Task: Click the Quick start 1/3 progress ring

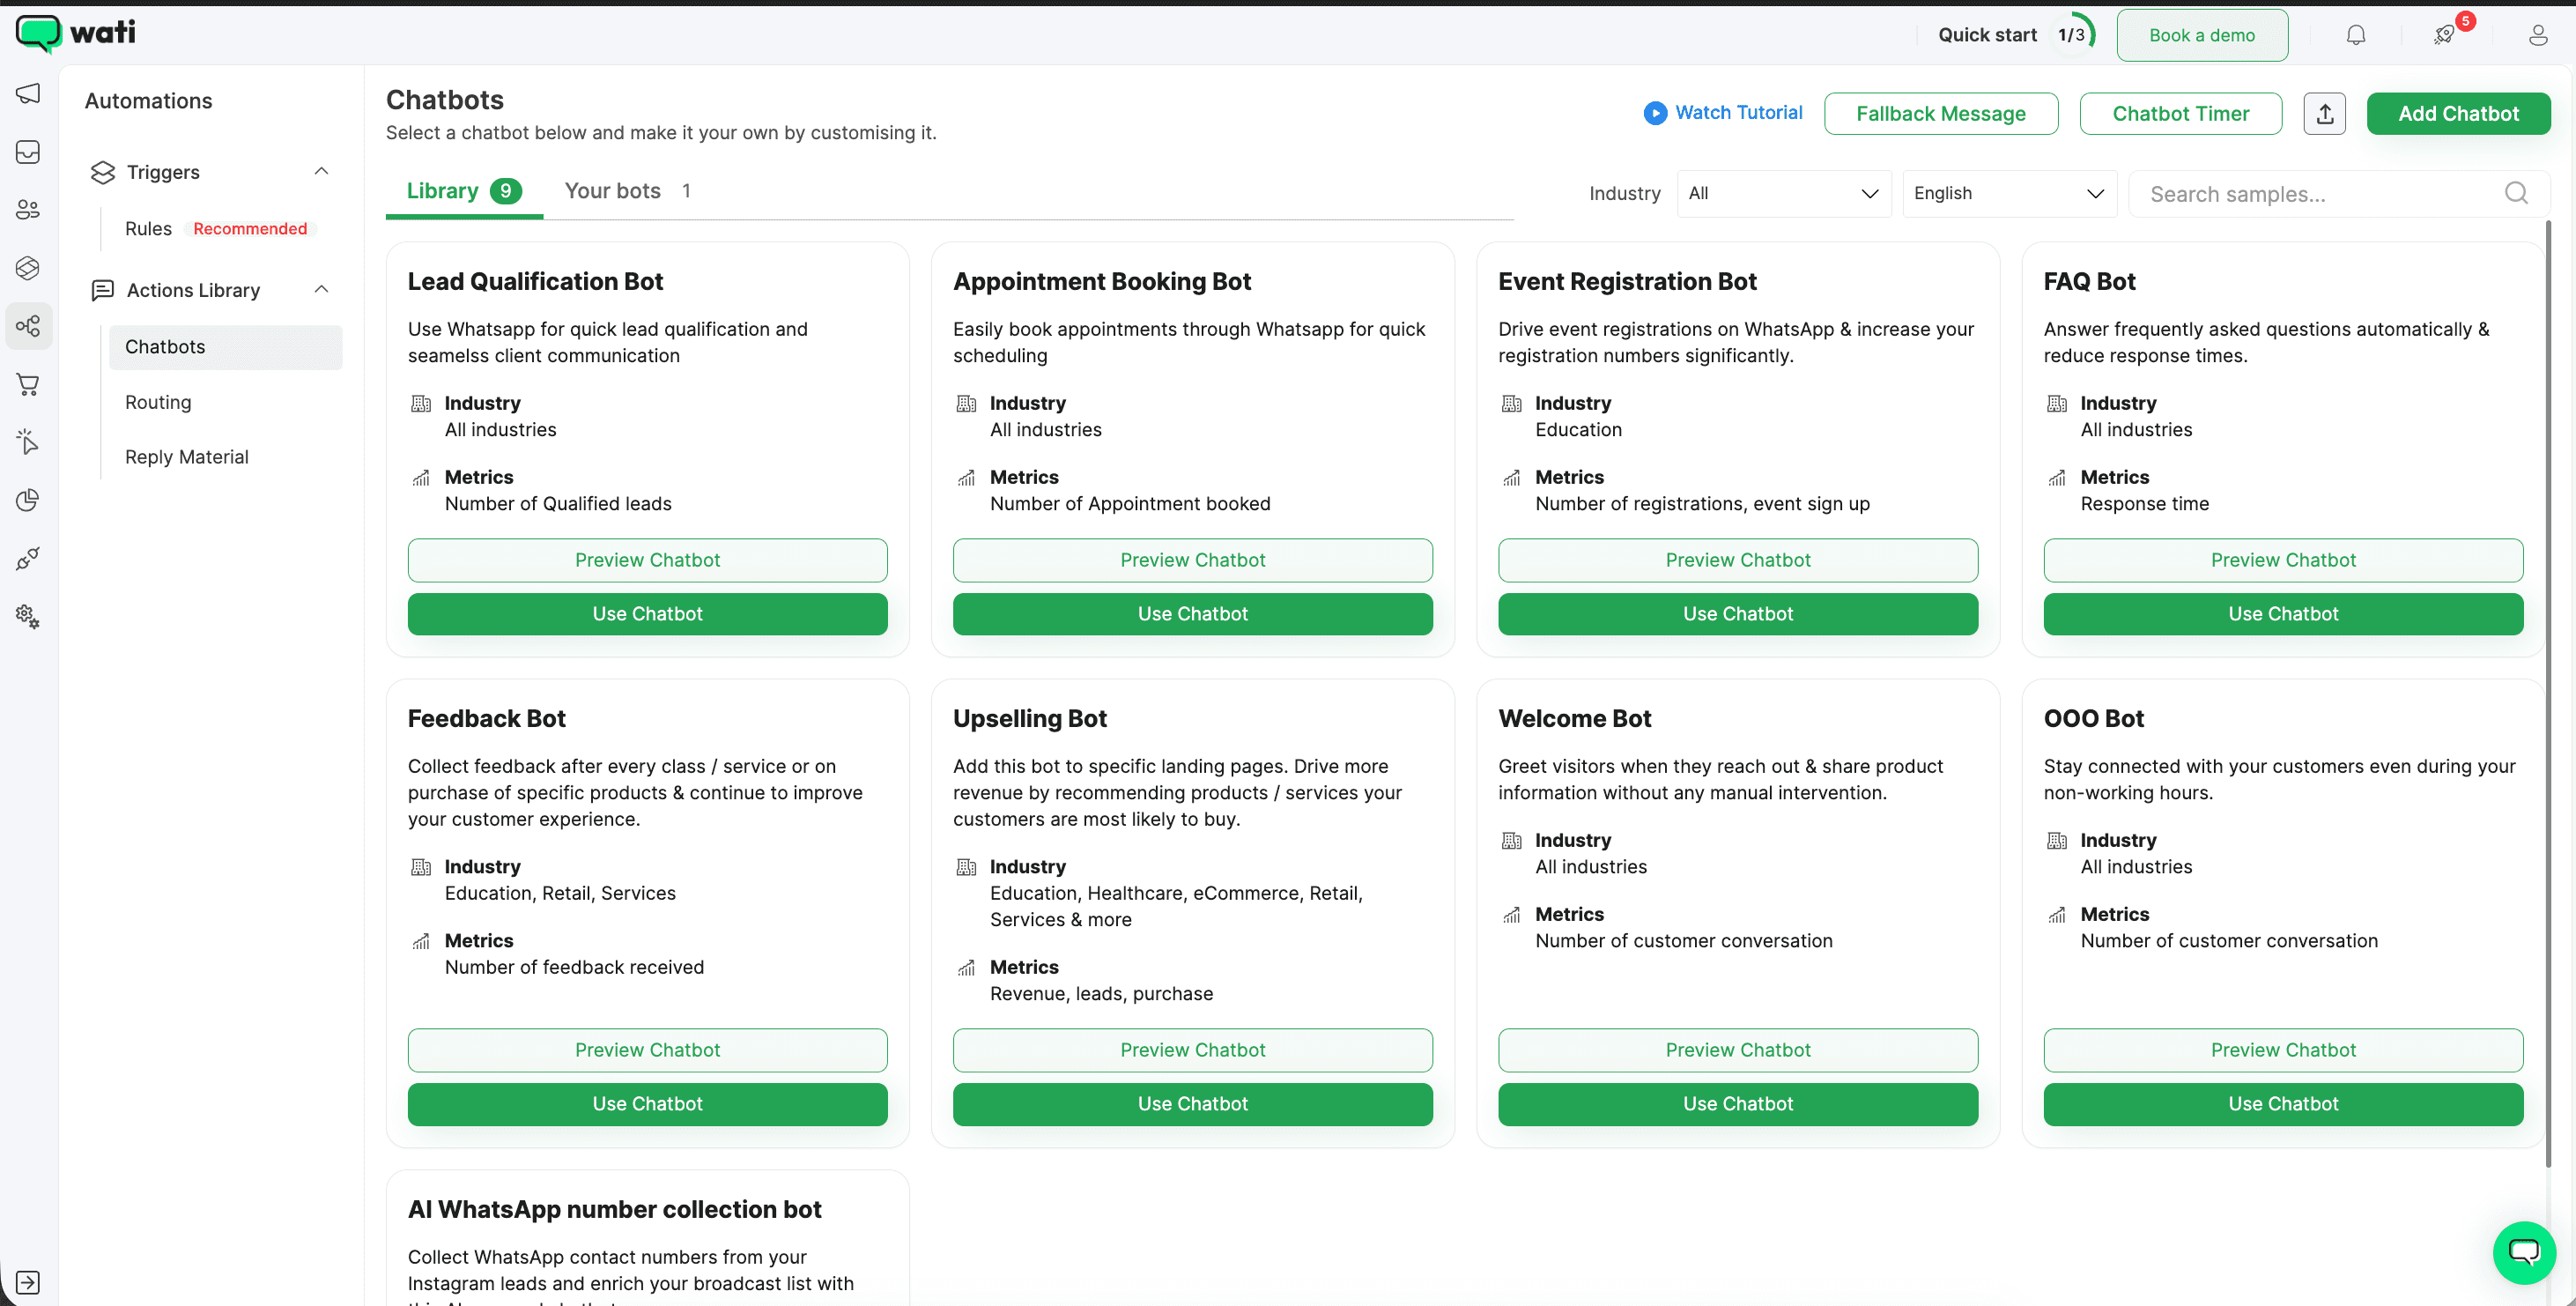Action: click(2072, 35)
